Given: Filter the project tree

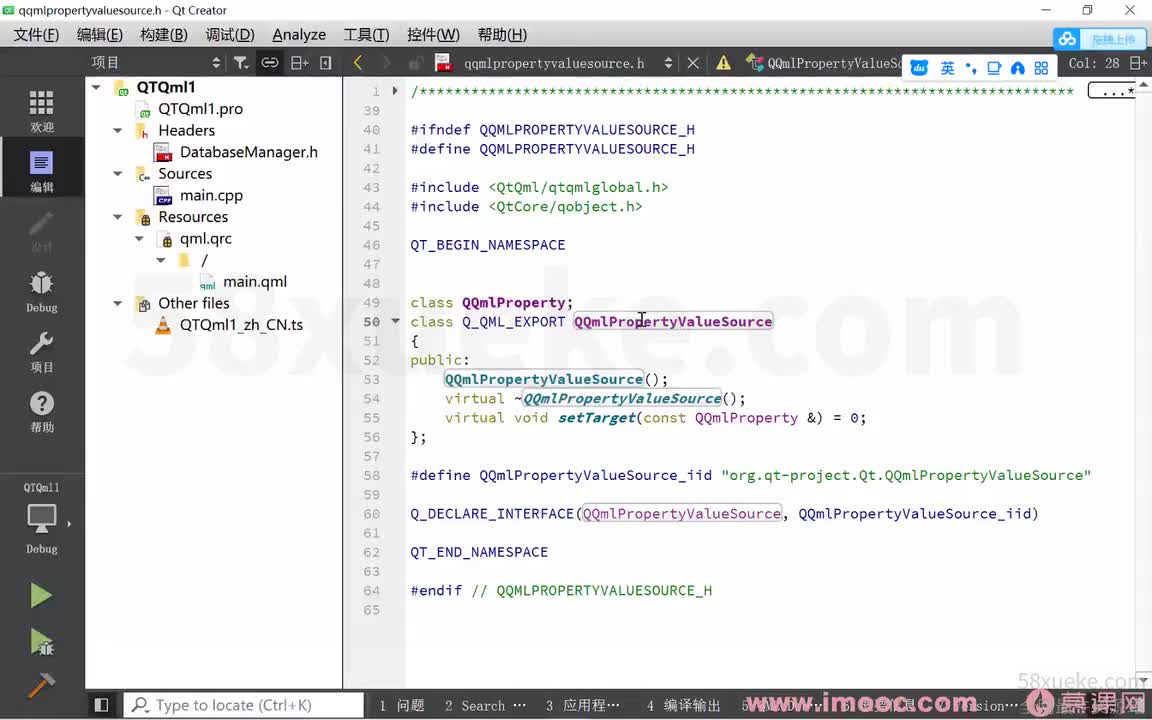Looking at the screenshot, I should (241, 63).
